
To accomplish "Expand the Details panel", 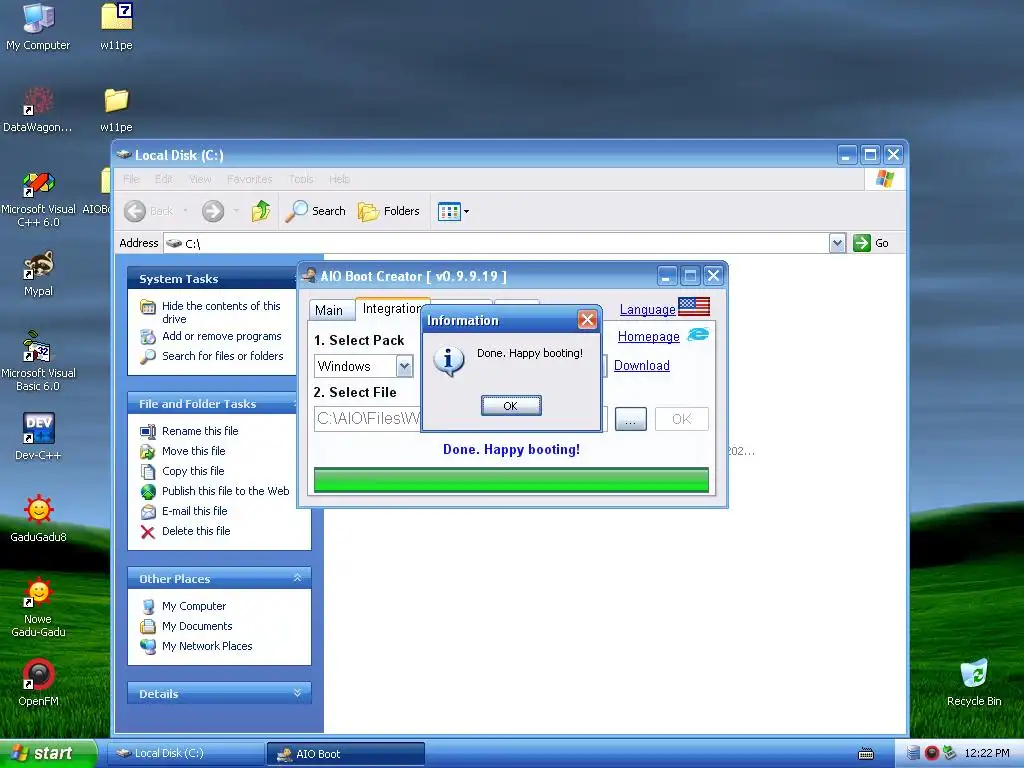I will coord(297,693).
